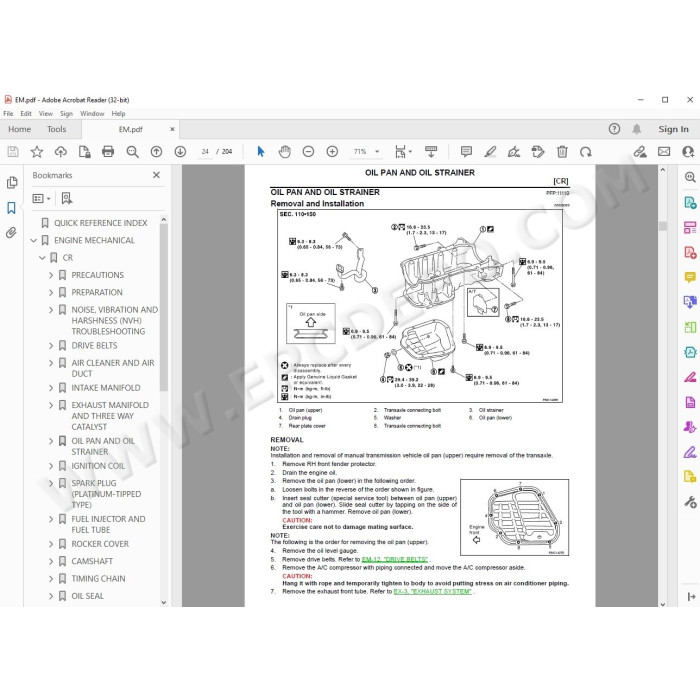700x700 pixels.
Task: Click the Zoom out minus icon
Action: 308,152
